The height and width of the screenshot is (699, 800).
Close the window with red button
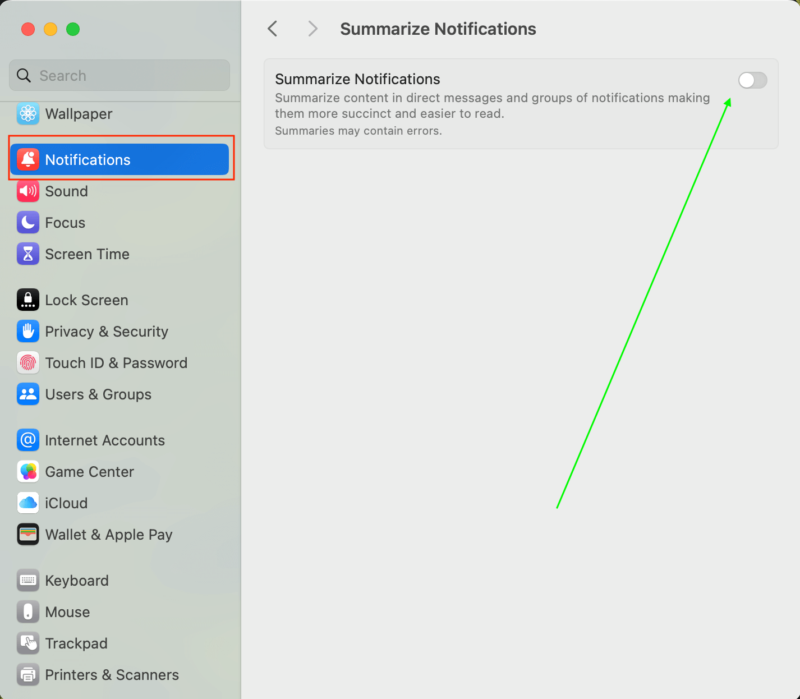point(28,29)
